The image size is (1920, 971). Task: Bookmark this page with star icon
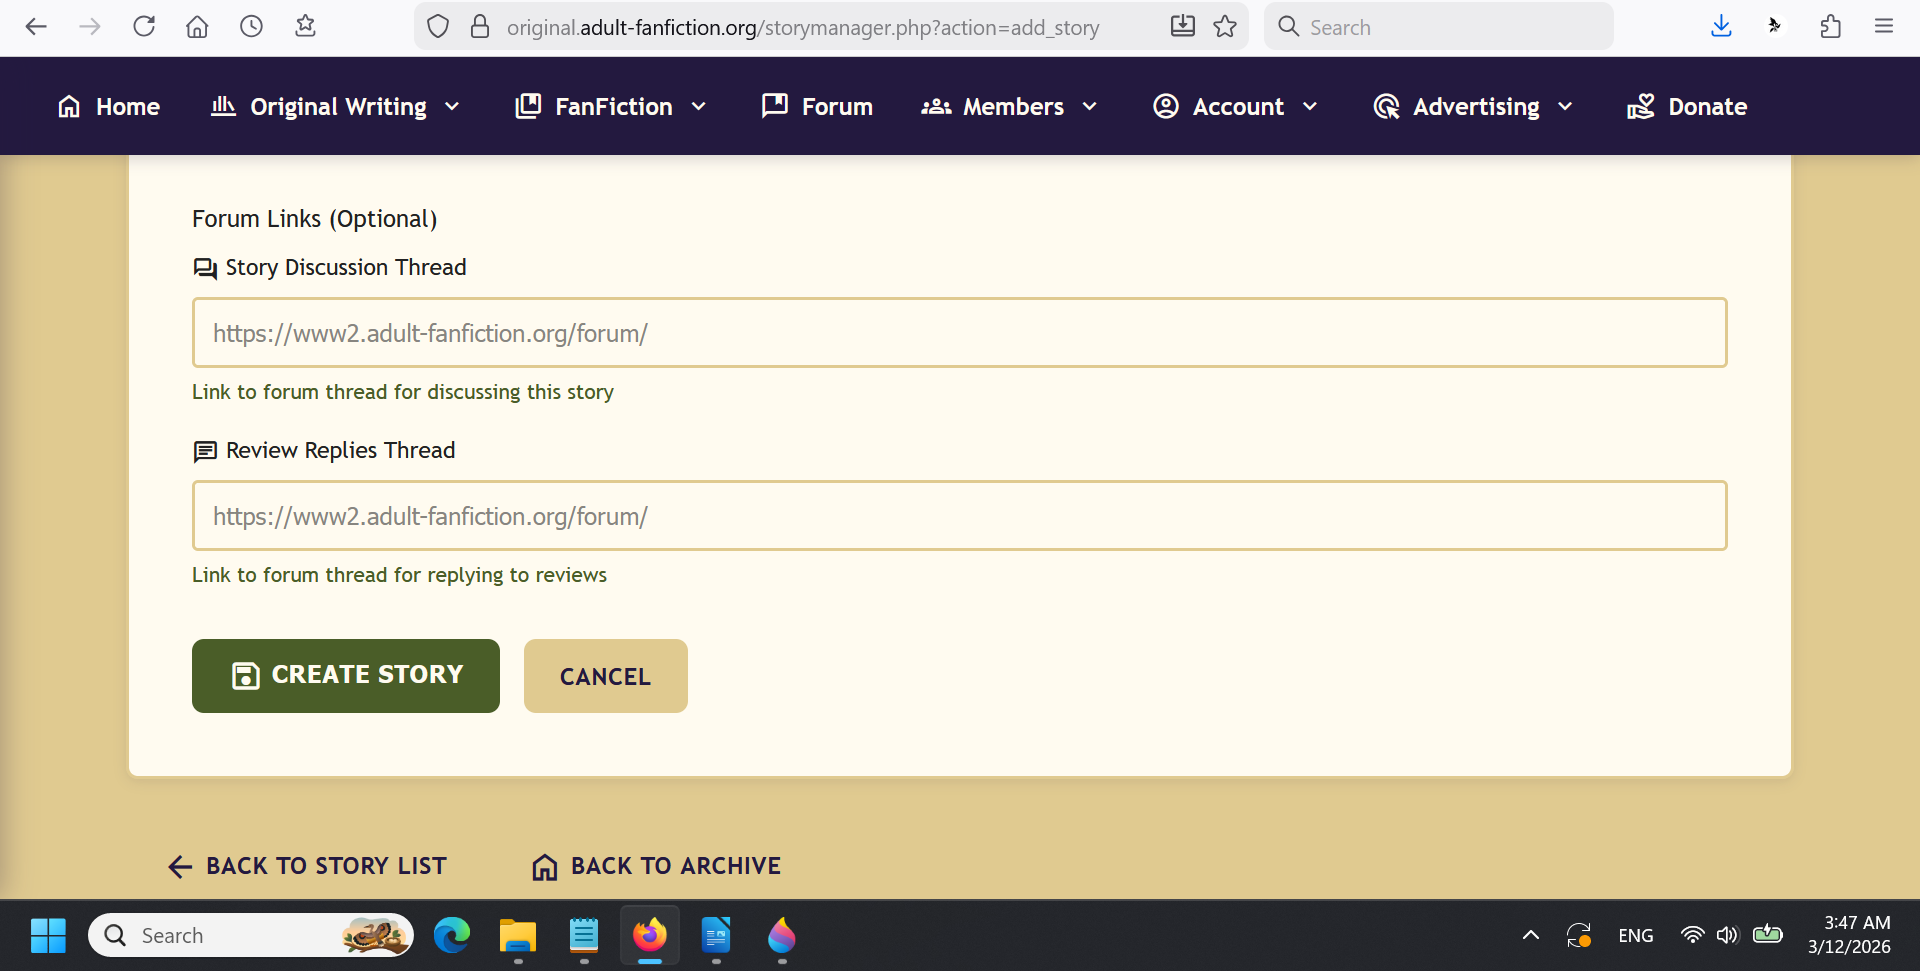coord(1225,27)
